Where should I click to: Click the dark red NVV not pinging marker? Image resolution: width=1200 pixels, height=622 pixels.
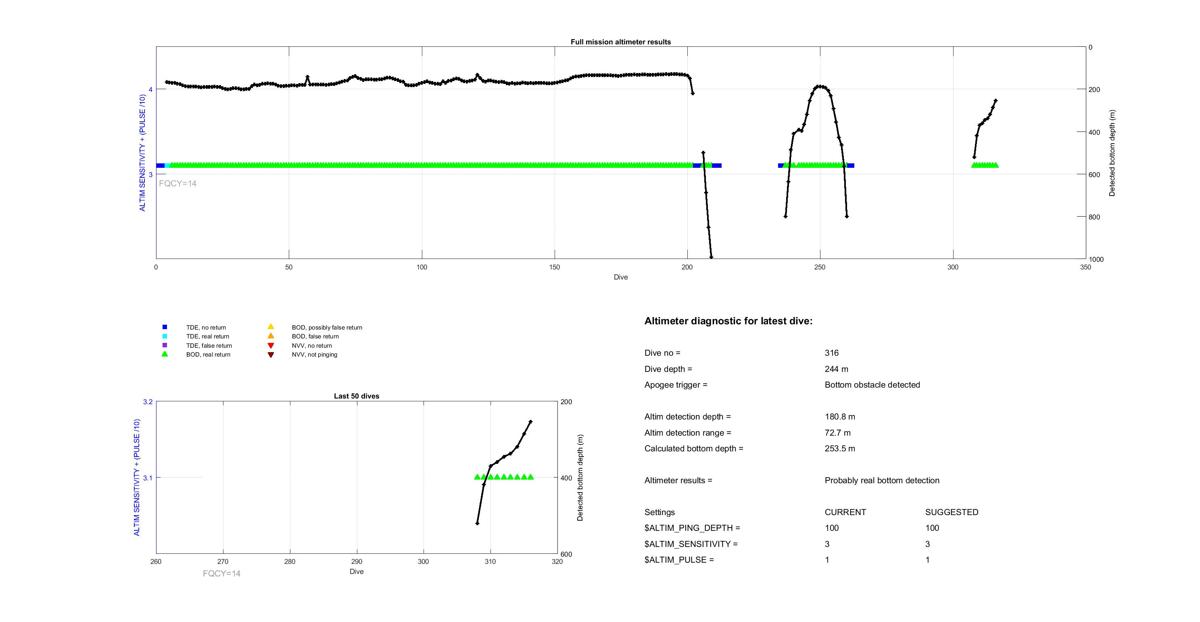click(x=270, y=354)
